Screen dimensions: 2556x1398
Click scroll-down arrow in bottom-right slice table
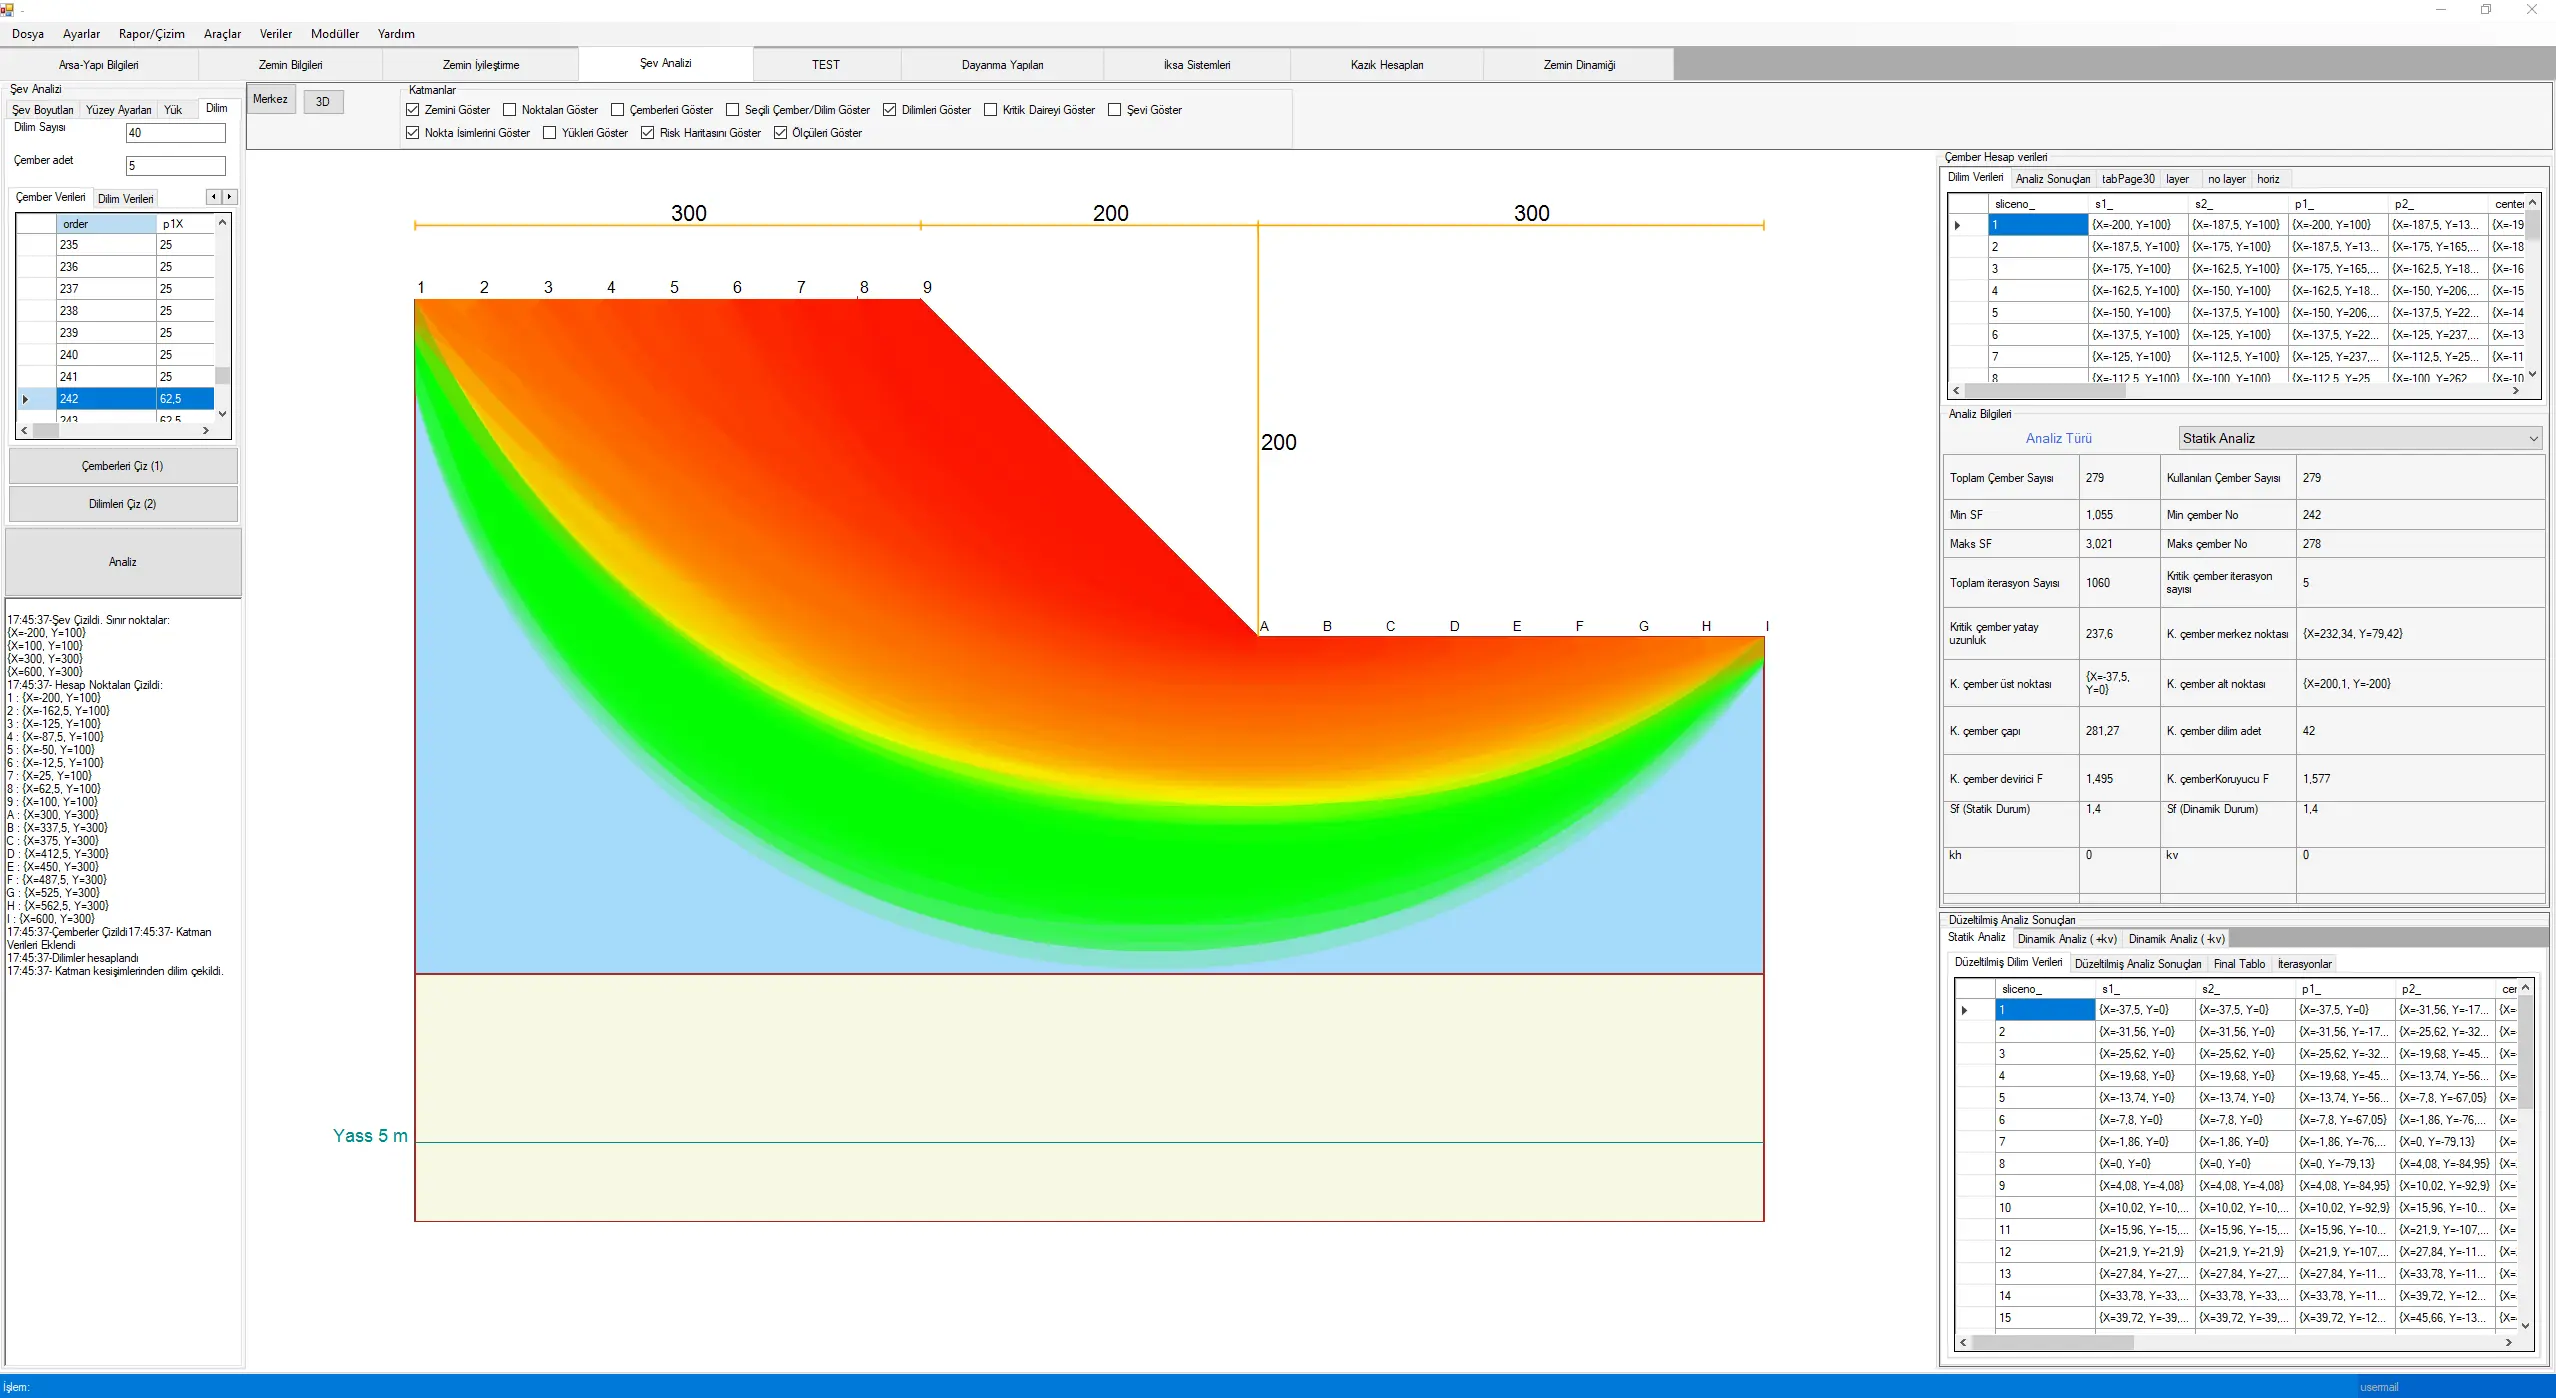tap(2525, 1326)
